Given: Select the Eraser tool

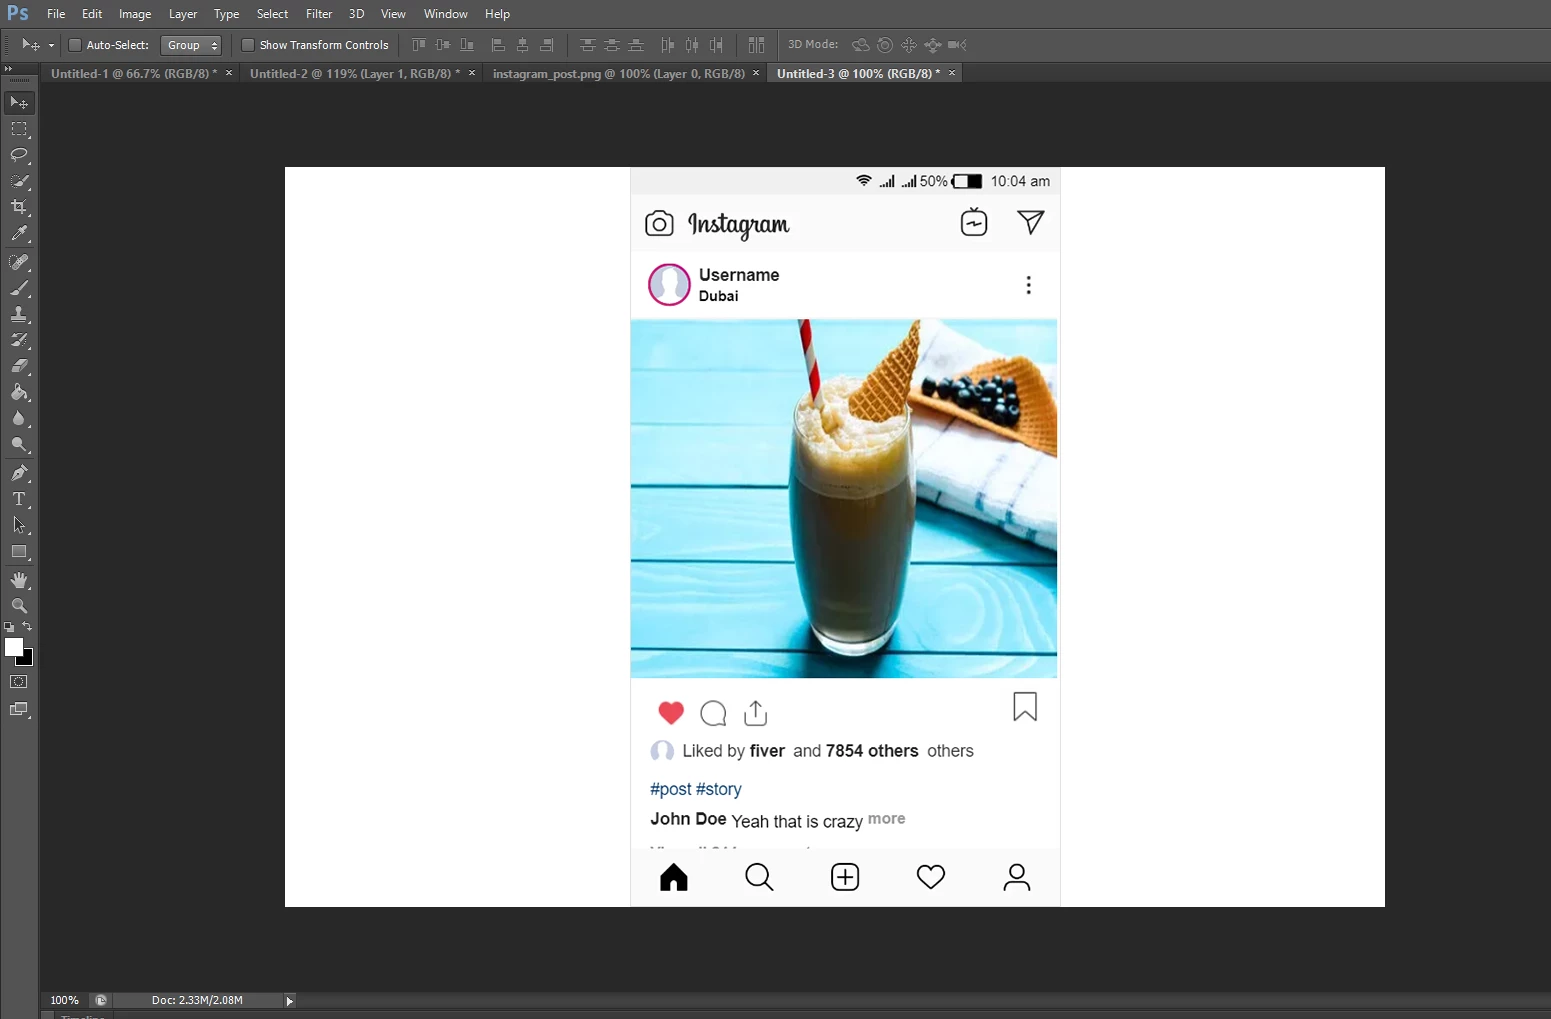Looking at the screenshot, I should coord(19,366).
